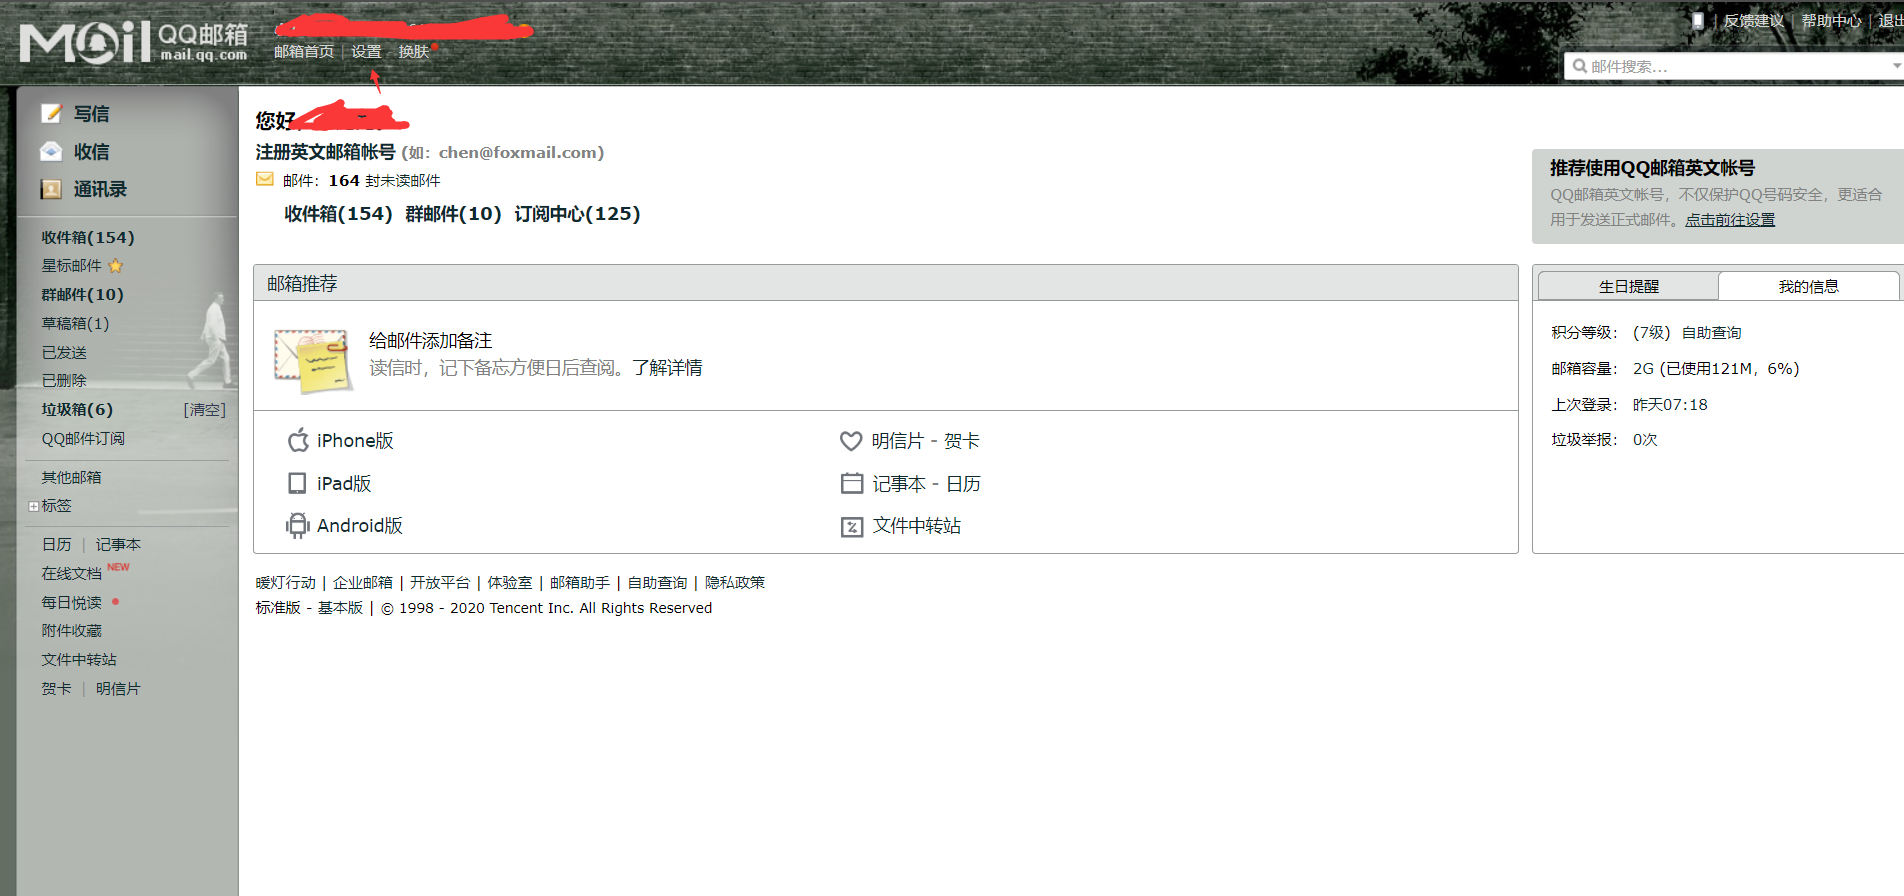Screen dimensions: 1904x896
Task: Click the contacts book icon
Action: 51,189
